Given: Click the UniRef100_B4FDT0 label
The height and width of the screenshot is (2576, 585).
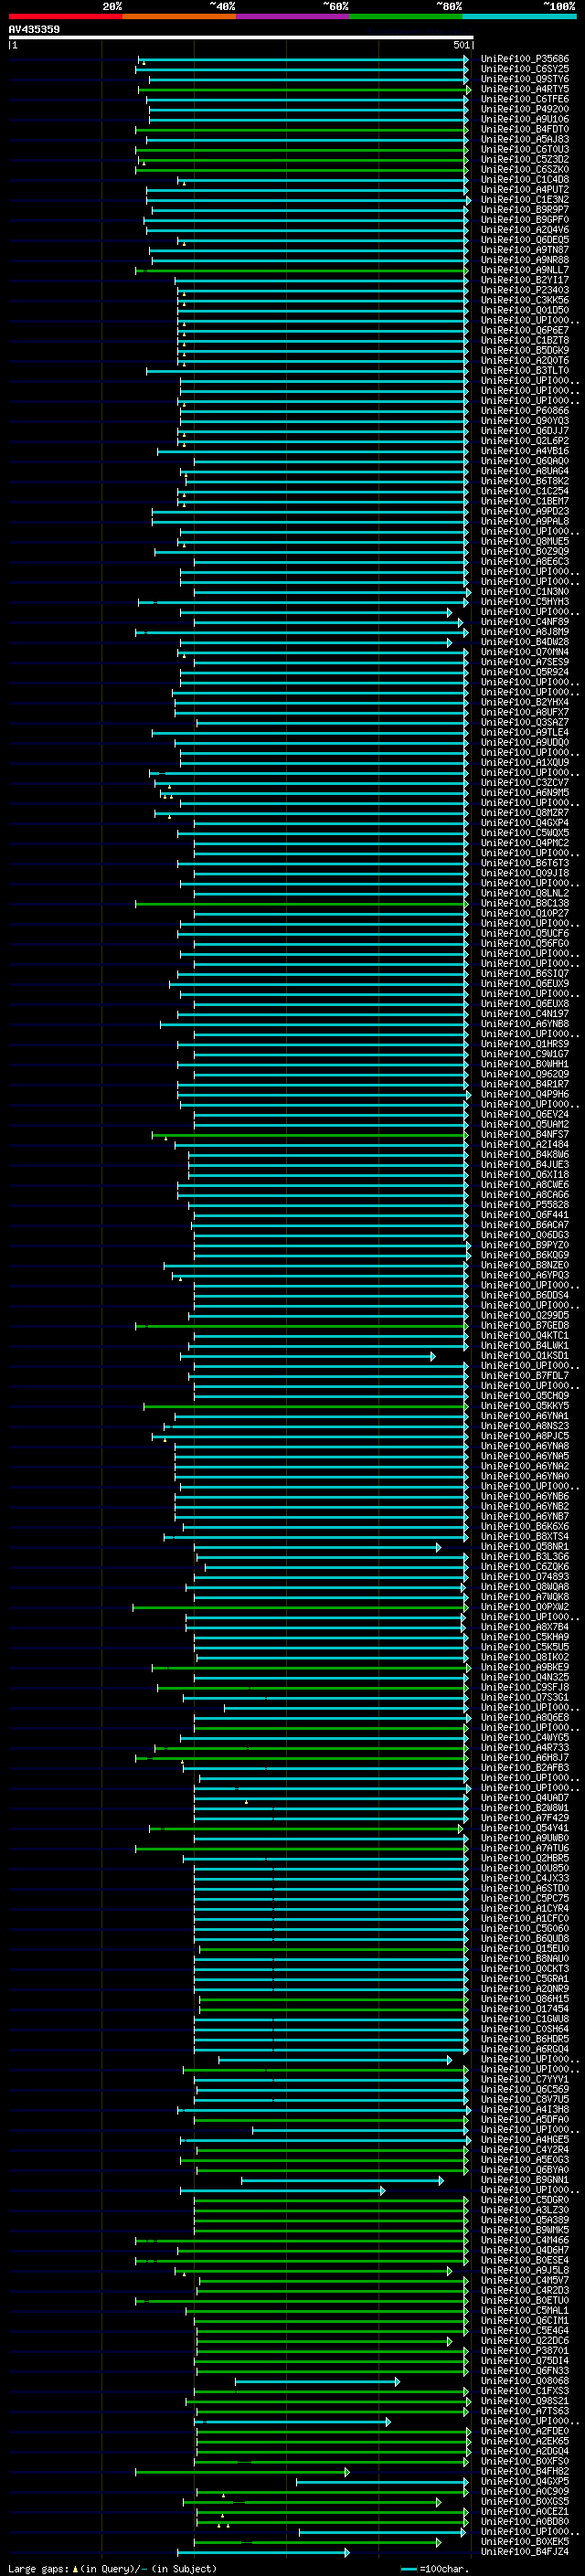Looking at the screenshot, I should (x=525, y=129).
